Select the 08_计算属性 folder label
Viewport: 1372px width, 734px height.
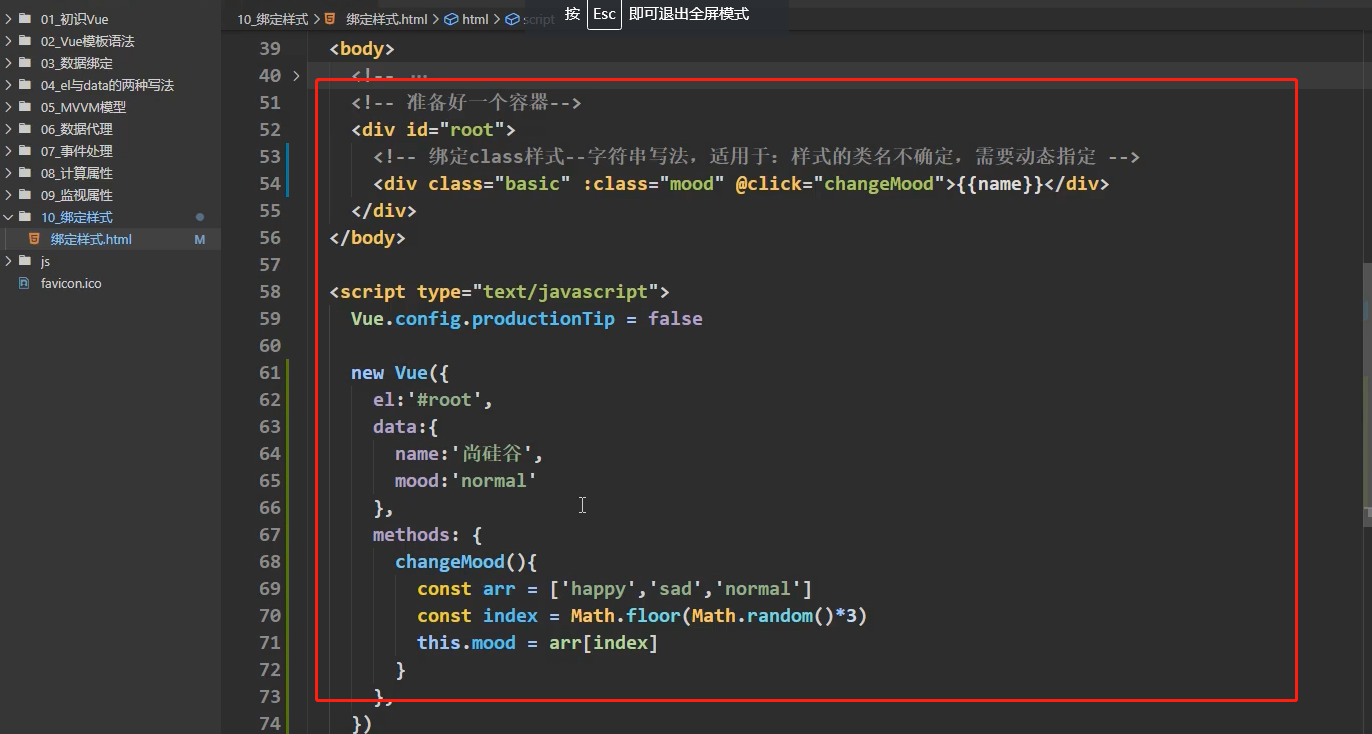click(77, 173)
